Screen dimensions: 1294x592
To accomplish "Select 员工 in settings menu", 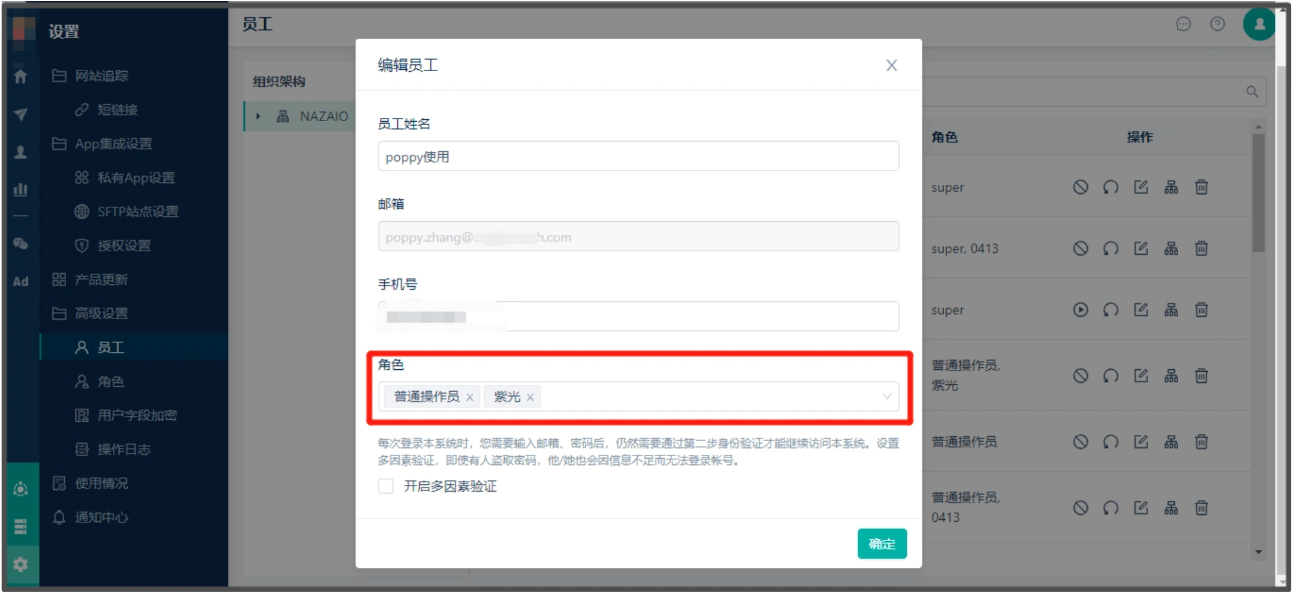I will pos(111,348).
